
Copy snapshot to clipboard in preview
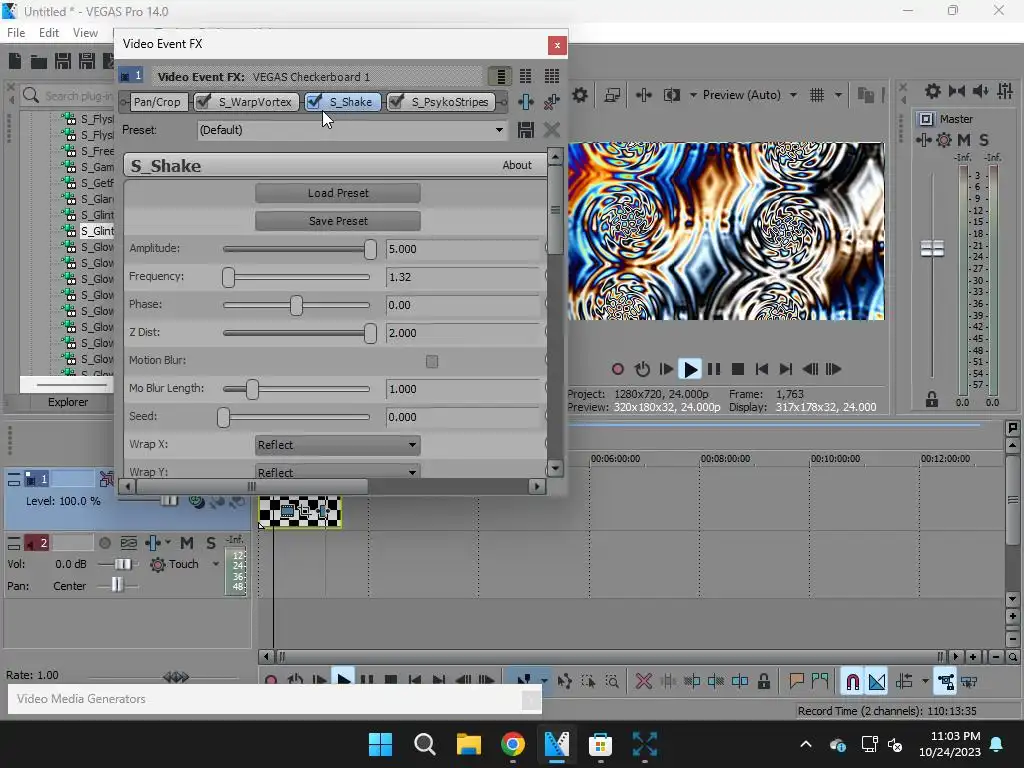865,95
